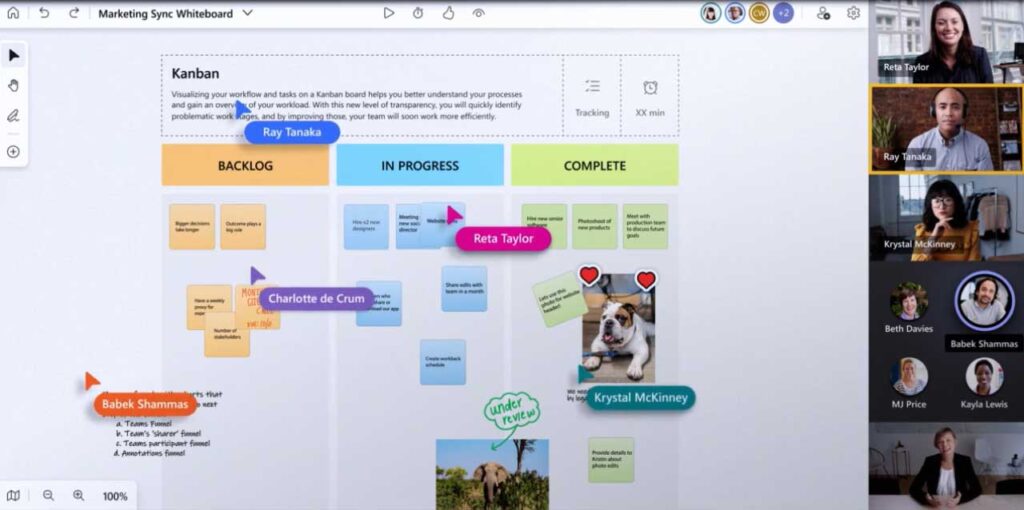Select the IN PROGRESS column header
This screenshot has width=1024, height=510.
420,165
